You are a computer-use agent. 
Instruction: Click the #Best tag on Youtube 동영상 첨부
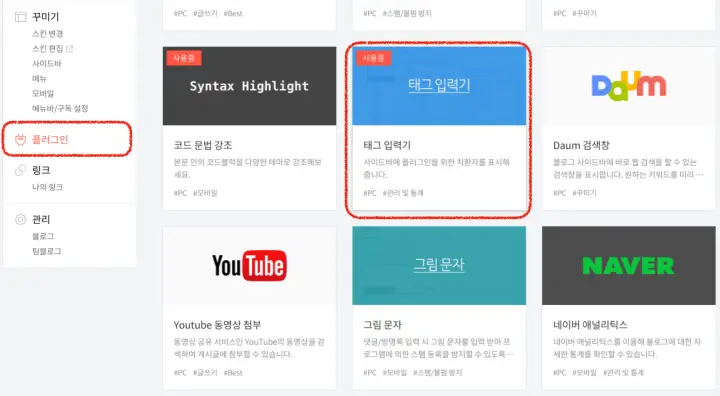click(233, 373)
